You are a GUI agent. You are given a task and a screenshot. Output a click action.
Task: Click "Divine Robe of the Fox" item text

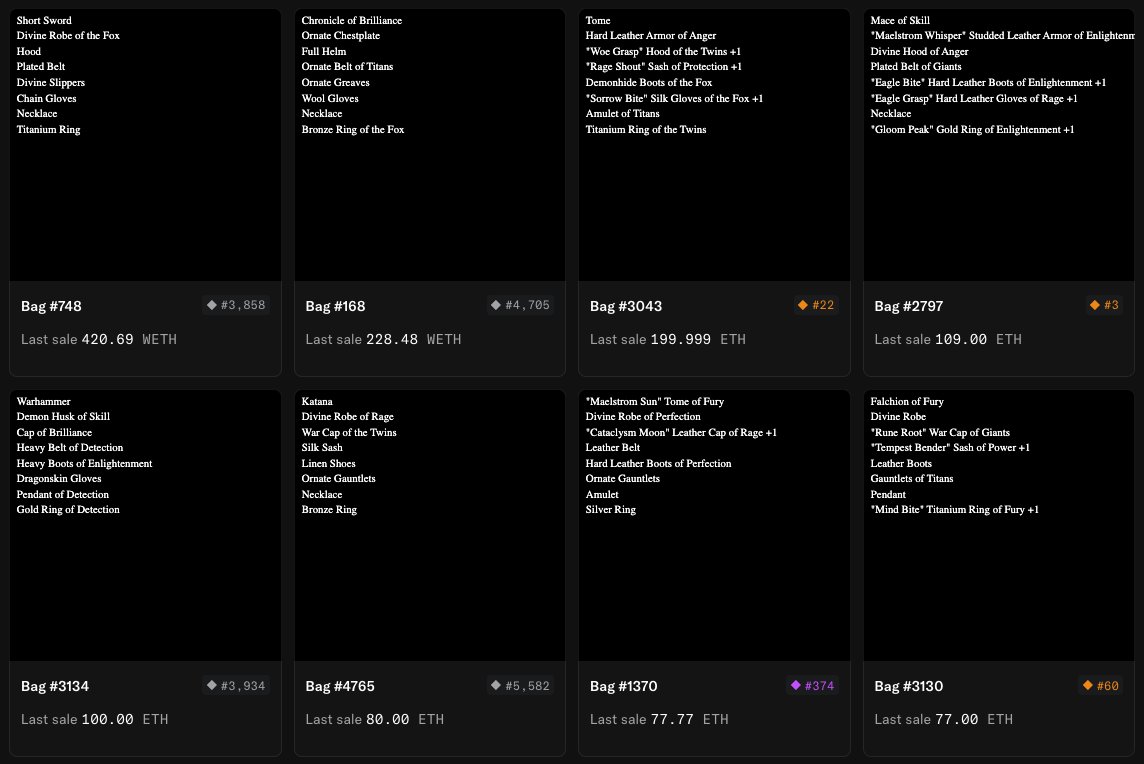click(68, 36)
